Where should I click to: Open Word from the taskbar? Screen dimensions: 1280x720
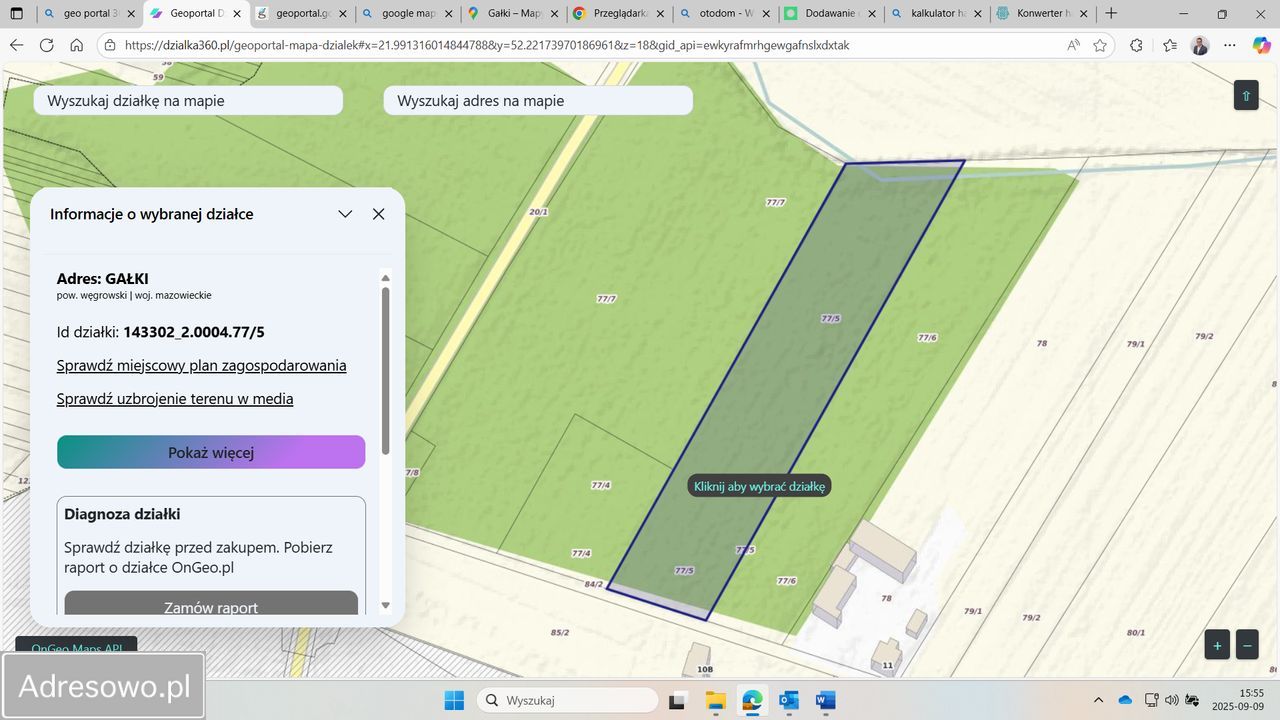pos(825,699)
